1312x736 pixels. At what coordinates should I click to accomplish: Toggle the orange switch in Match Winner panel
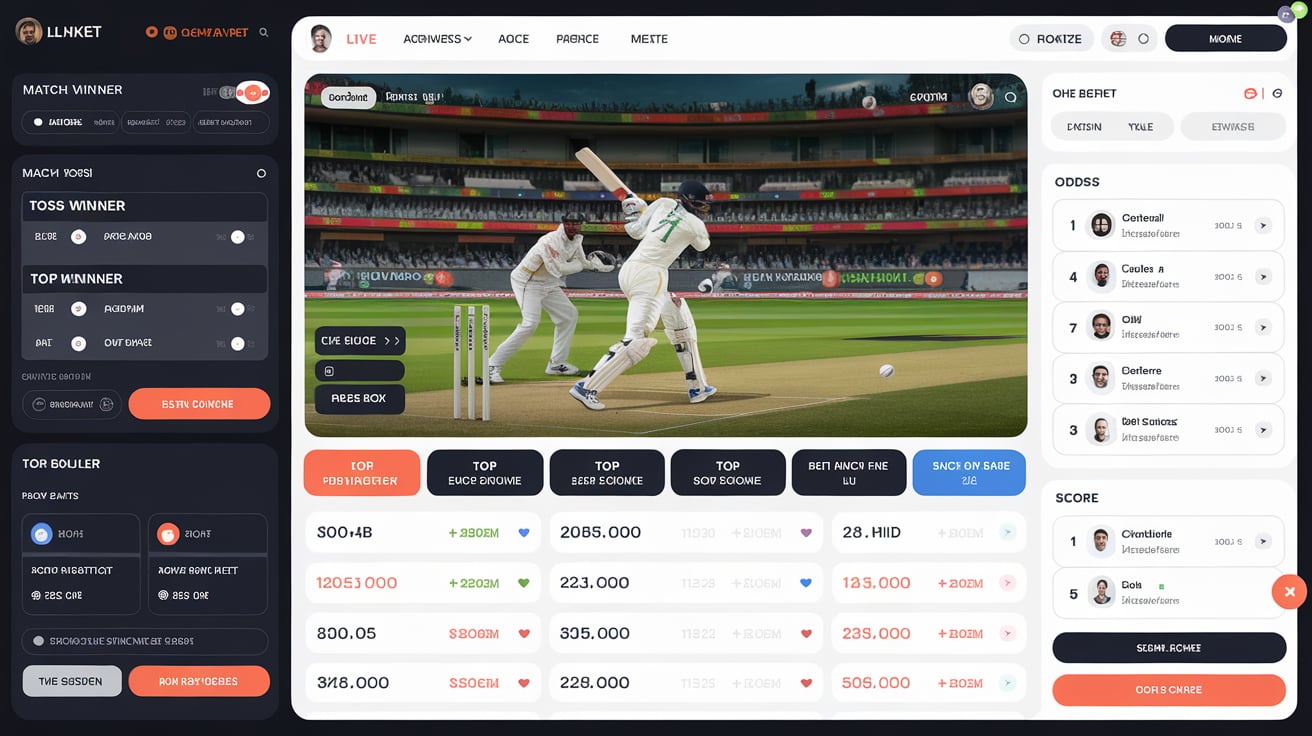click(251, 93)
